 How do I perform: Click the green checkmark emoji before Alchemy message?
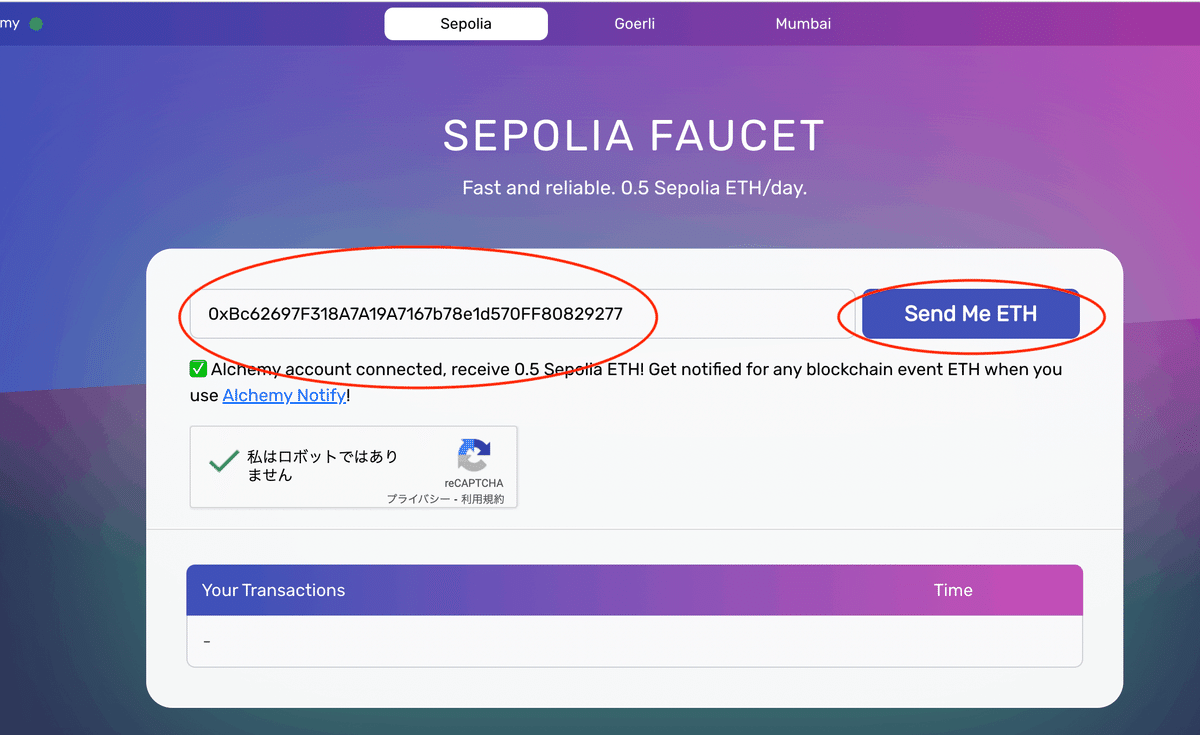tap(198, 369)
